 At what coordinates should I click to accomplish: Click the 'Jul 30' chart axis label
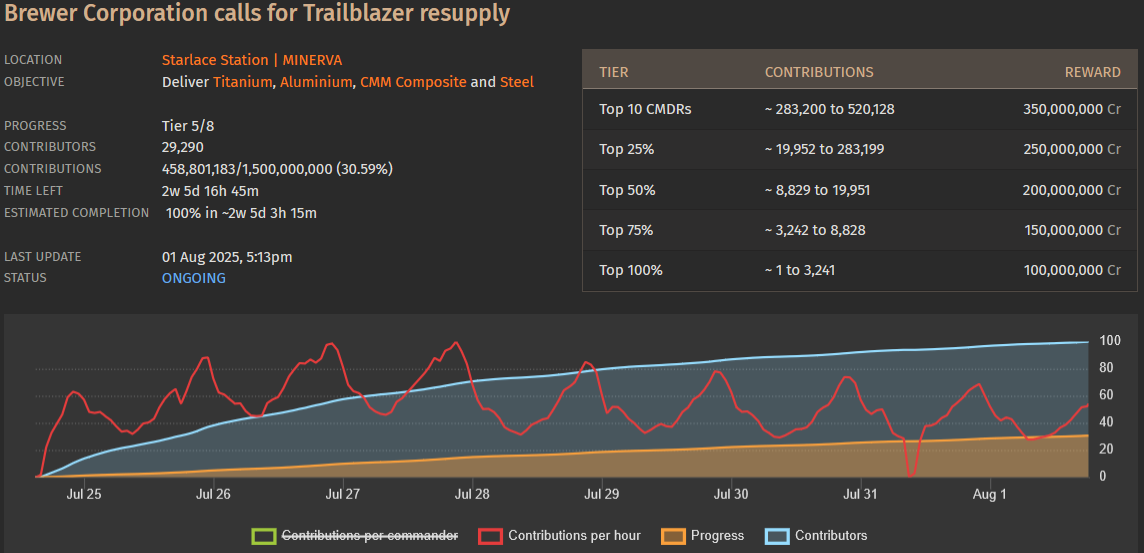click(731, 495)
